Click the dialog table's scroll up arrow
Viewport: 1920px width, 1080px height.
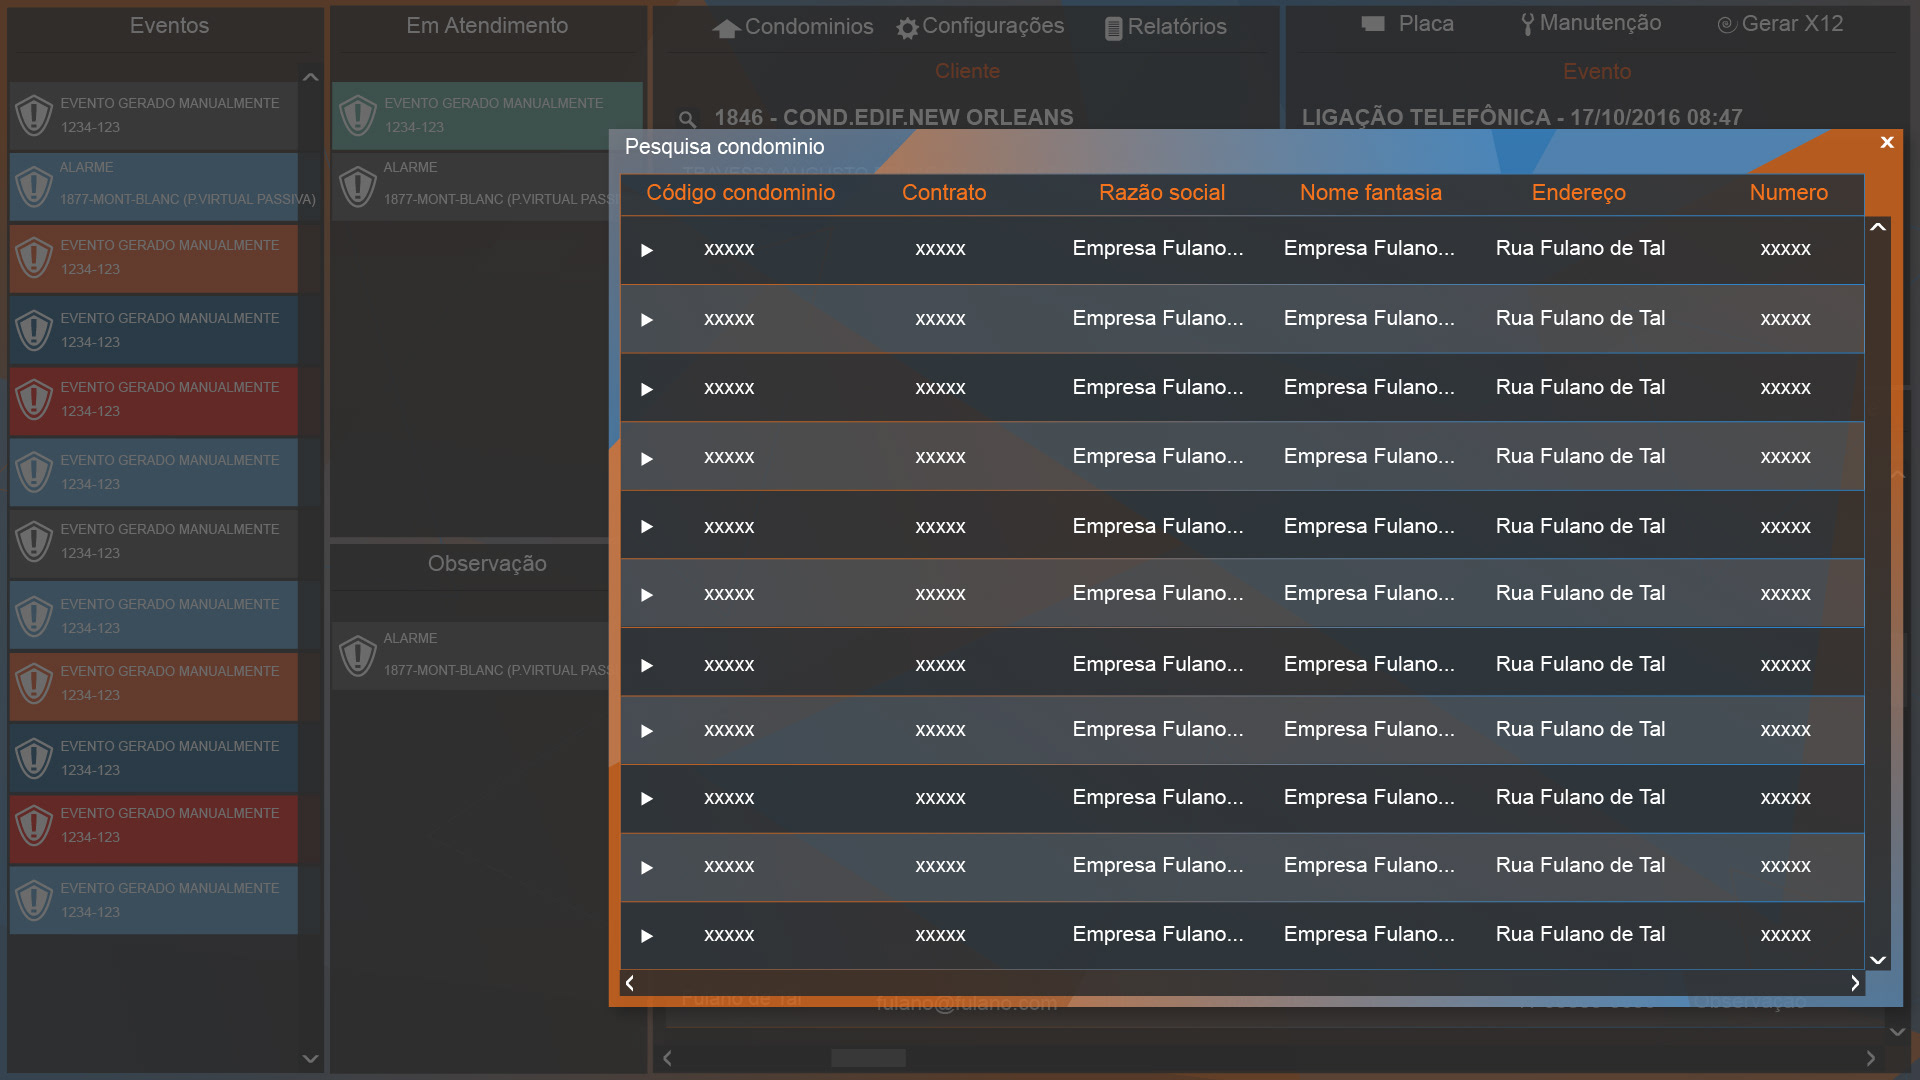(1878, 227)
